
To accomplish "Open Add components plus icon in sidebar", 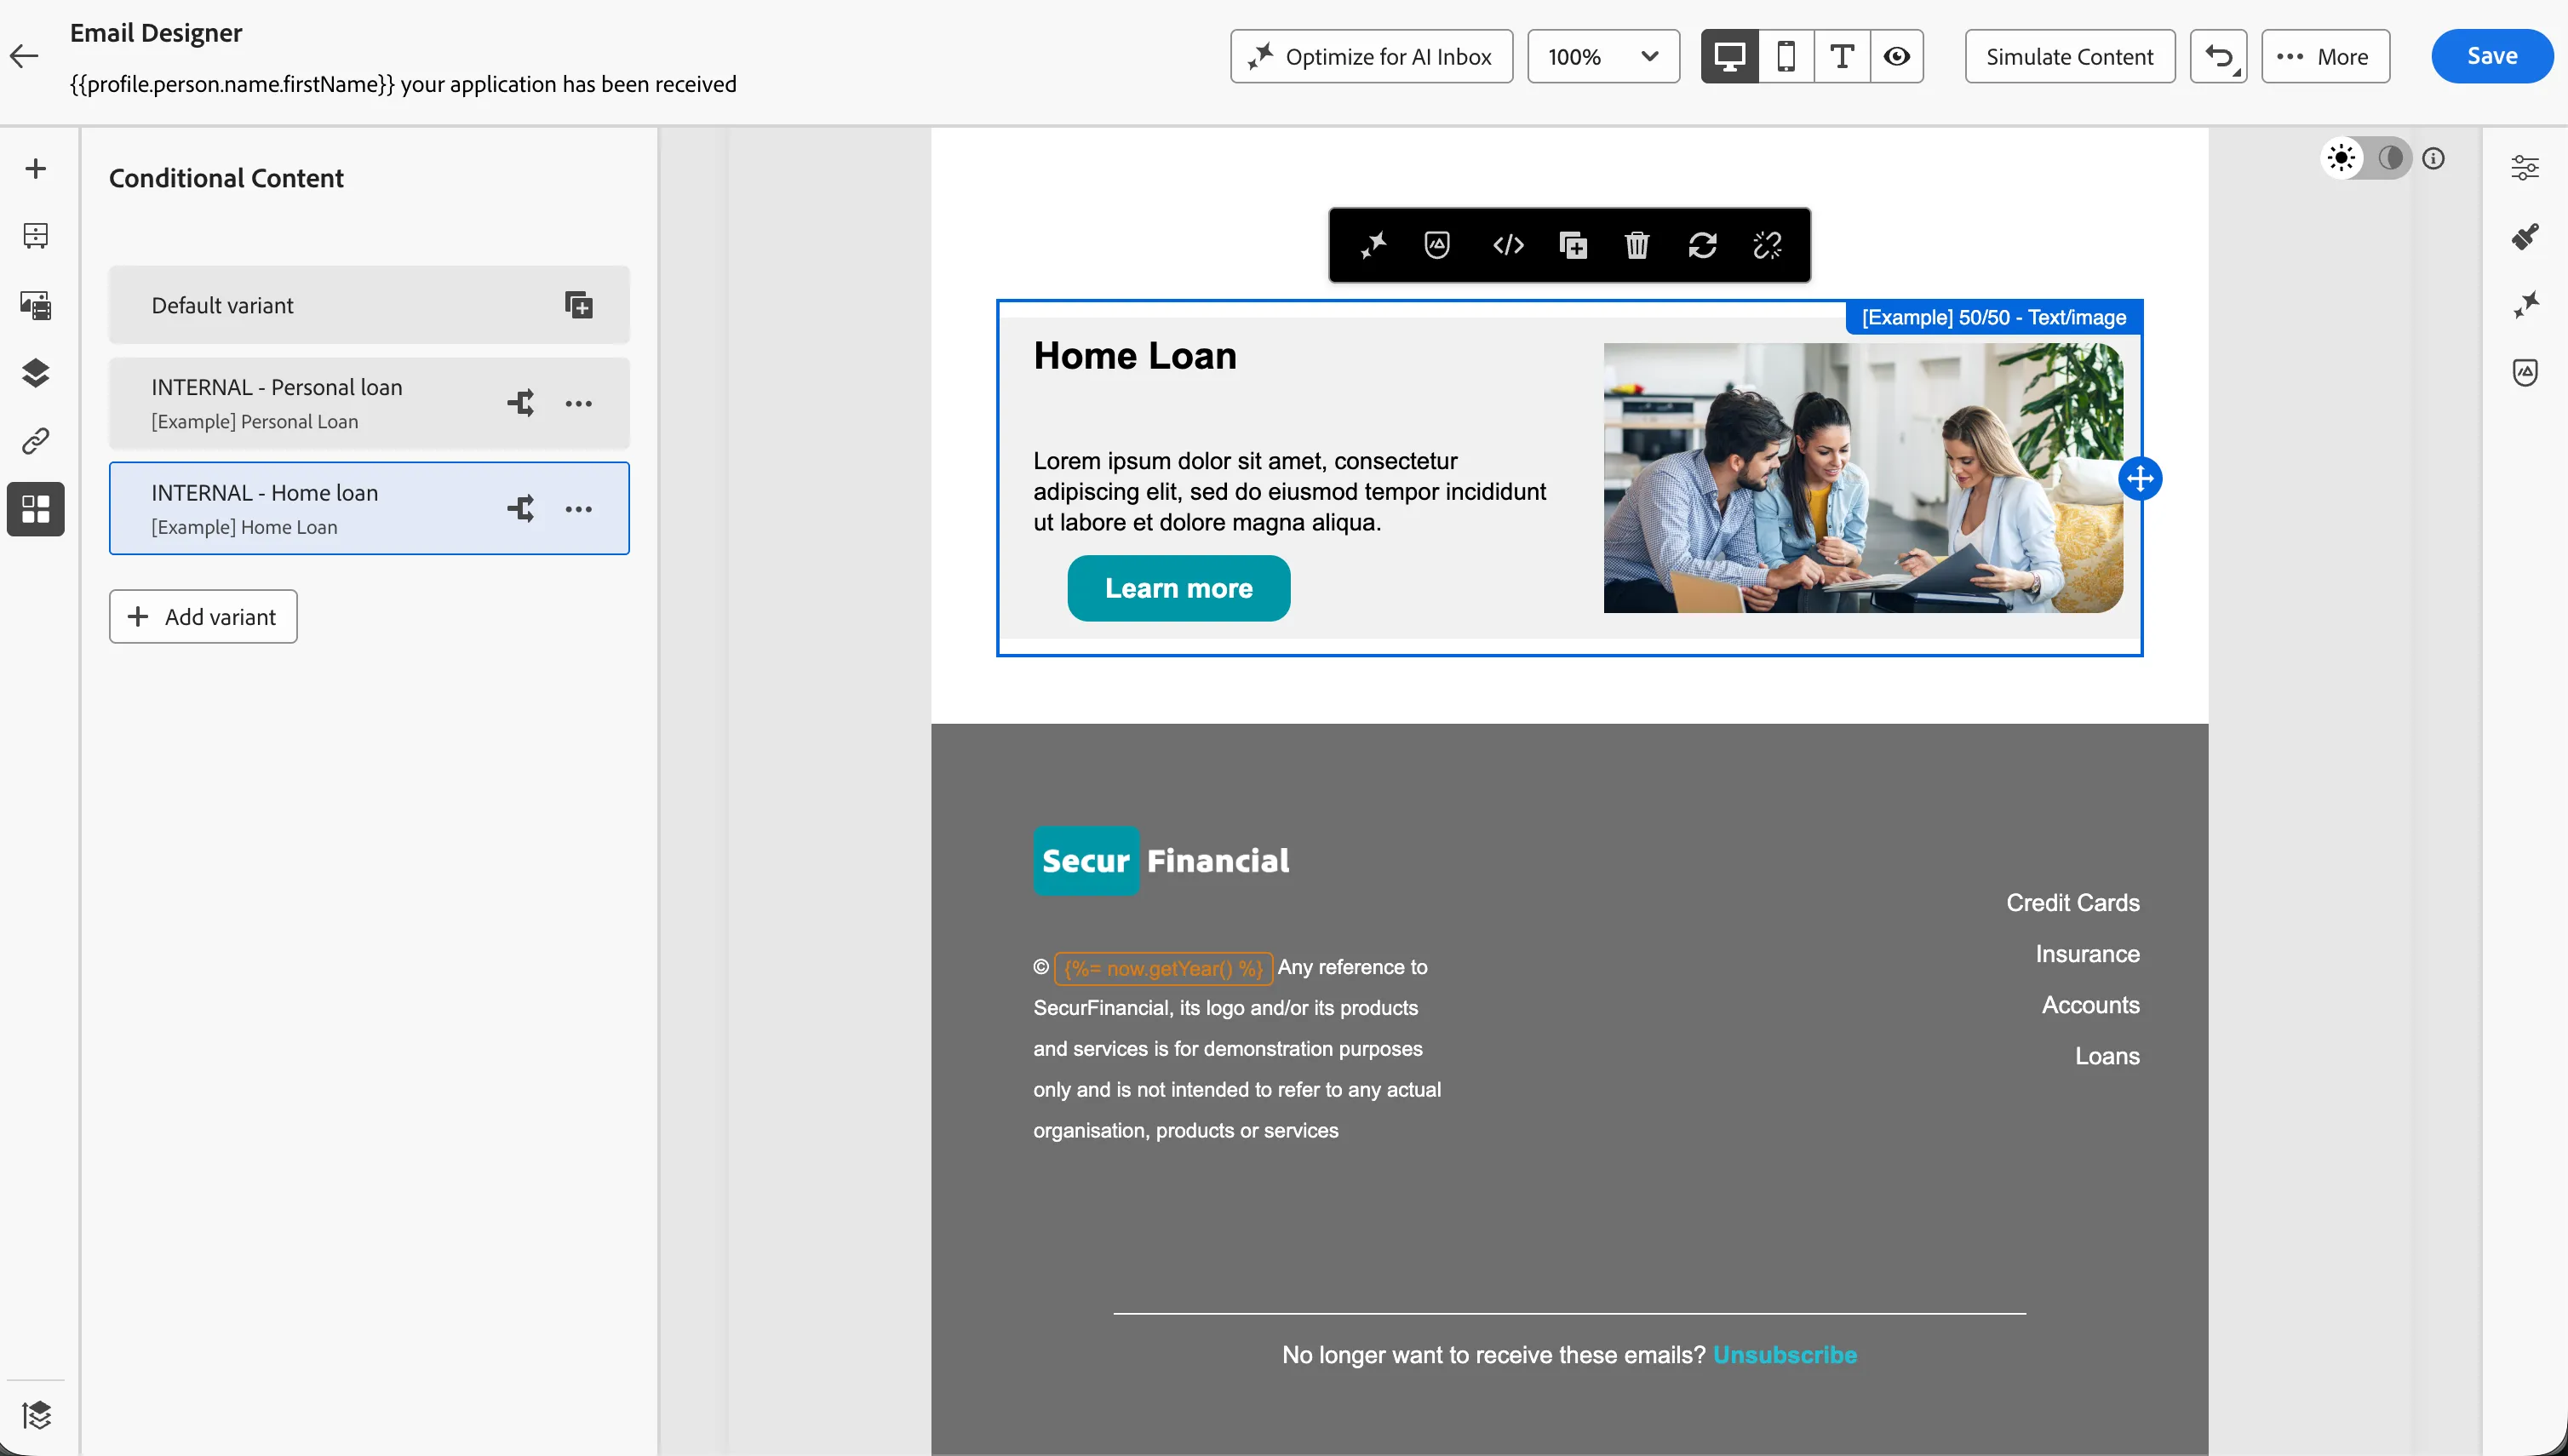I will [35, 168].
